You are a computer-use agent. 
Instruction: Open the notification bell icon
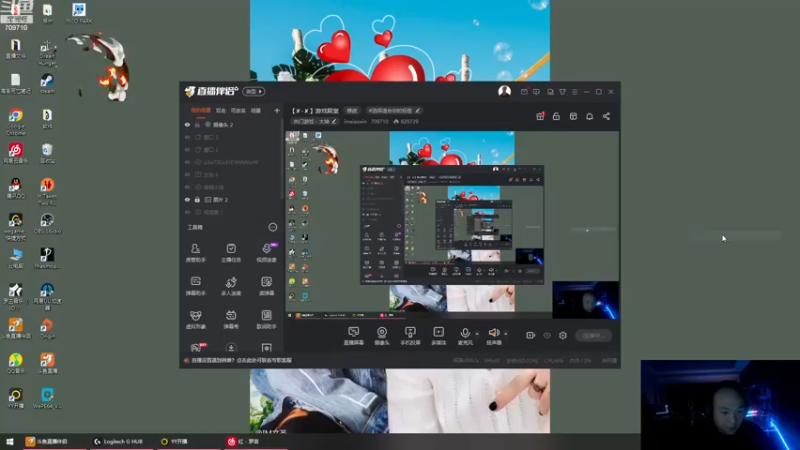pyautogui.click(x=589, y=116)
